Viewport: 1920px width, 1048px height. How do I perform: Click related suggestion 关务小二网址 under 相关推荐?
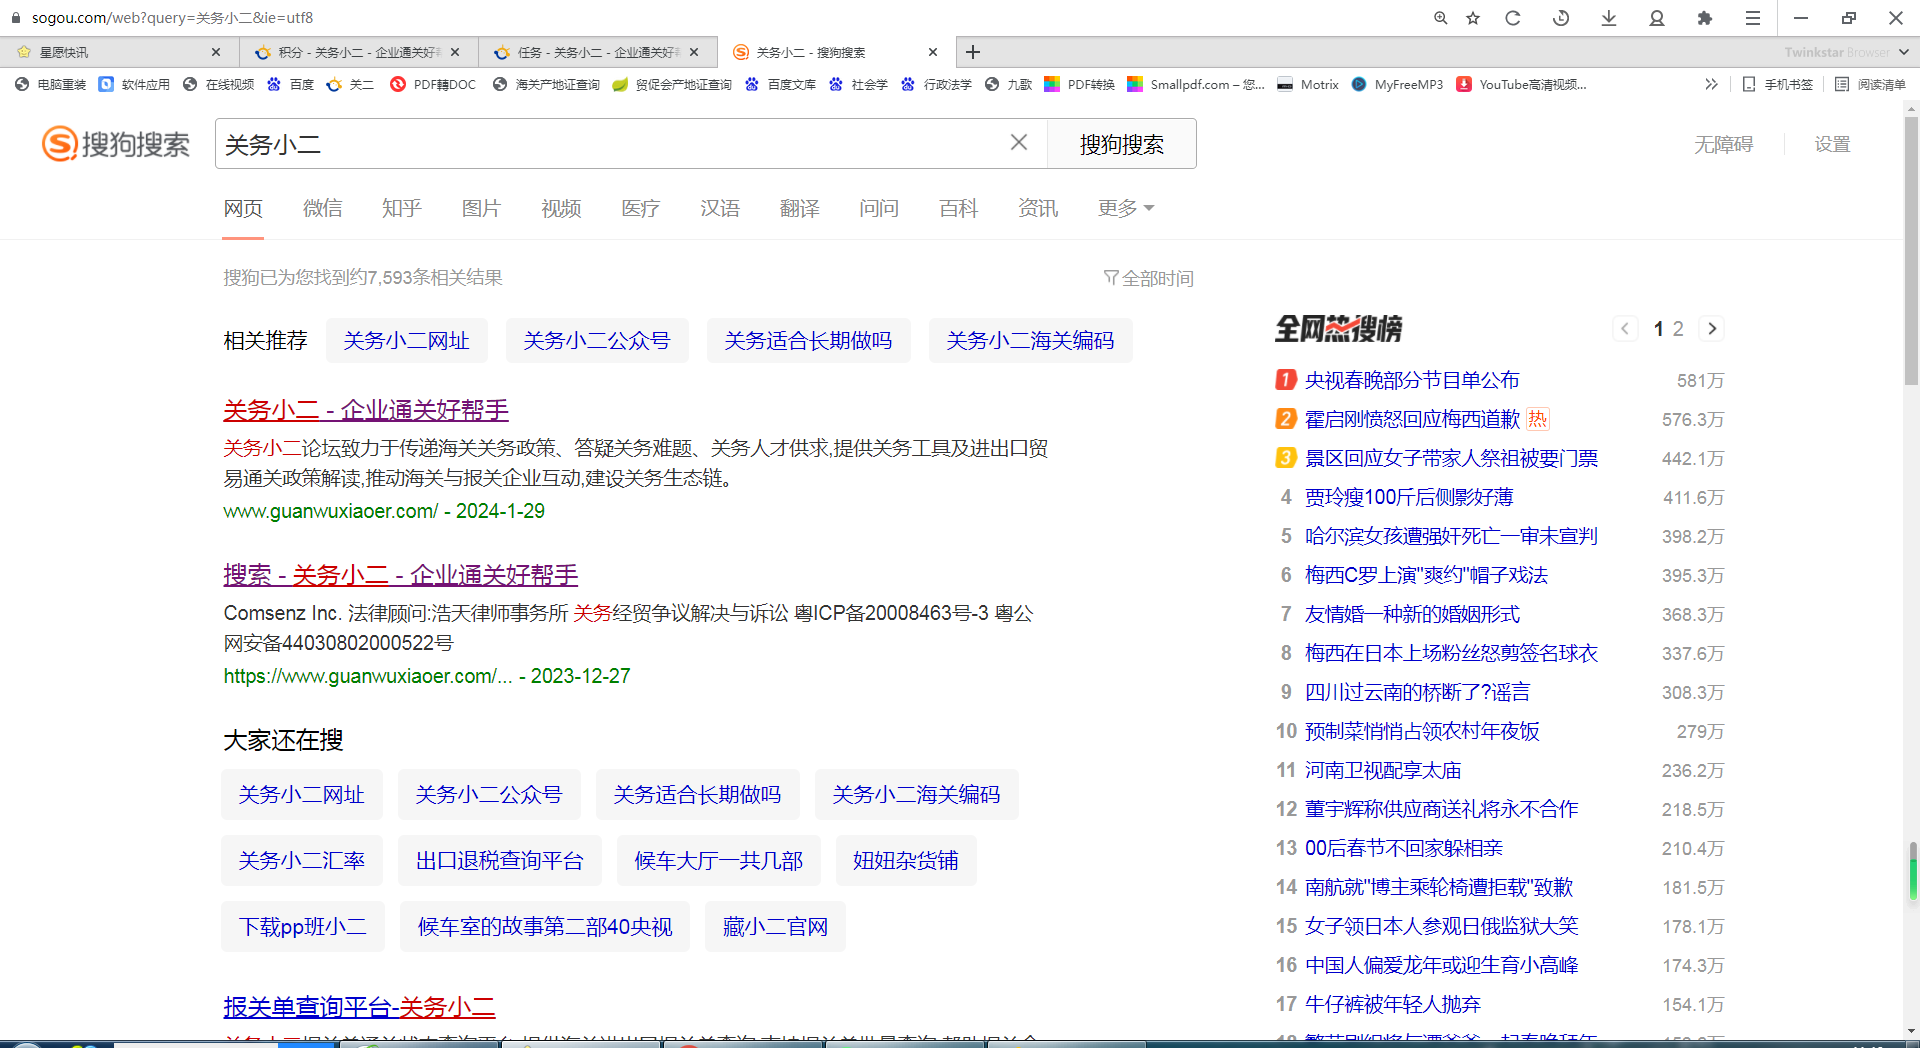click(406, 341)
